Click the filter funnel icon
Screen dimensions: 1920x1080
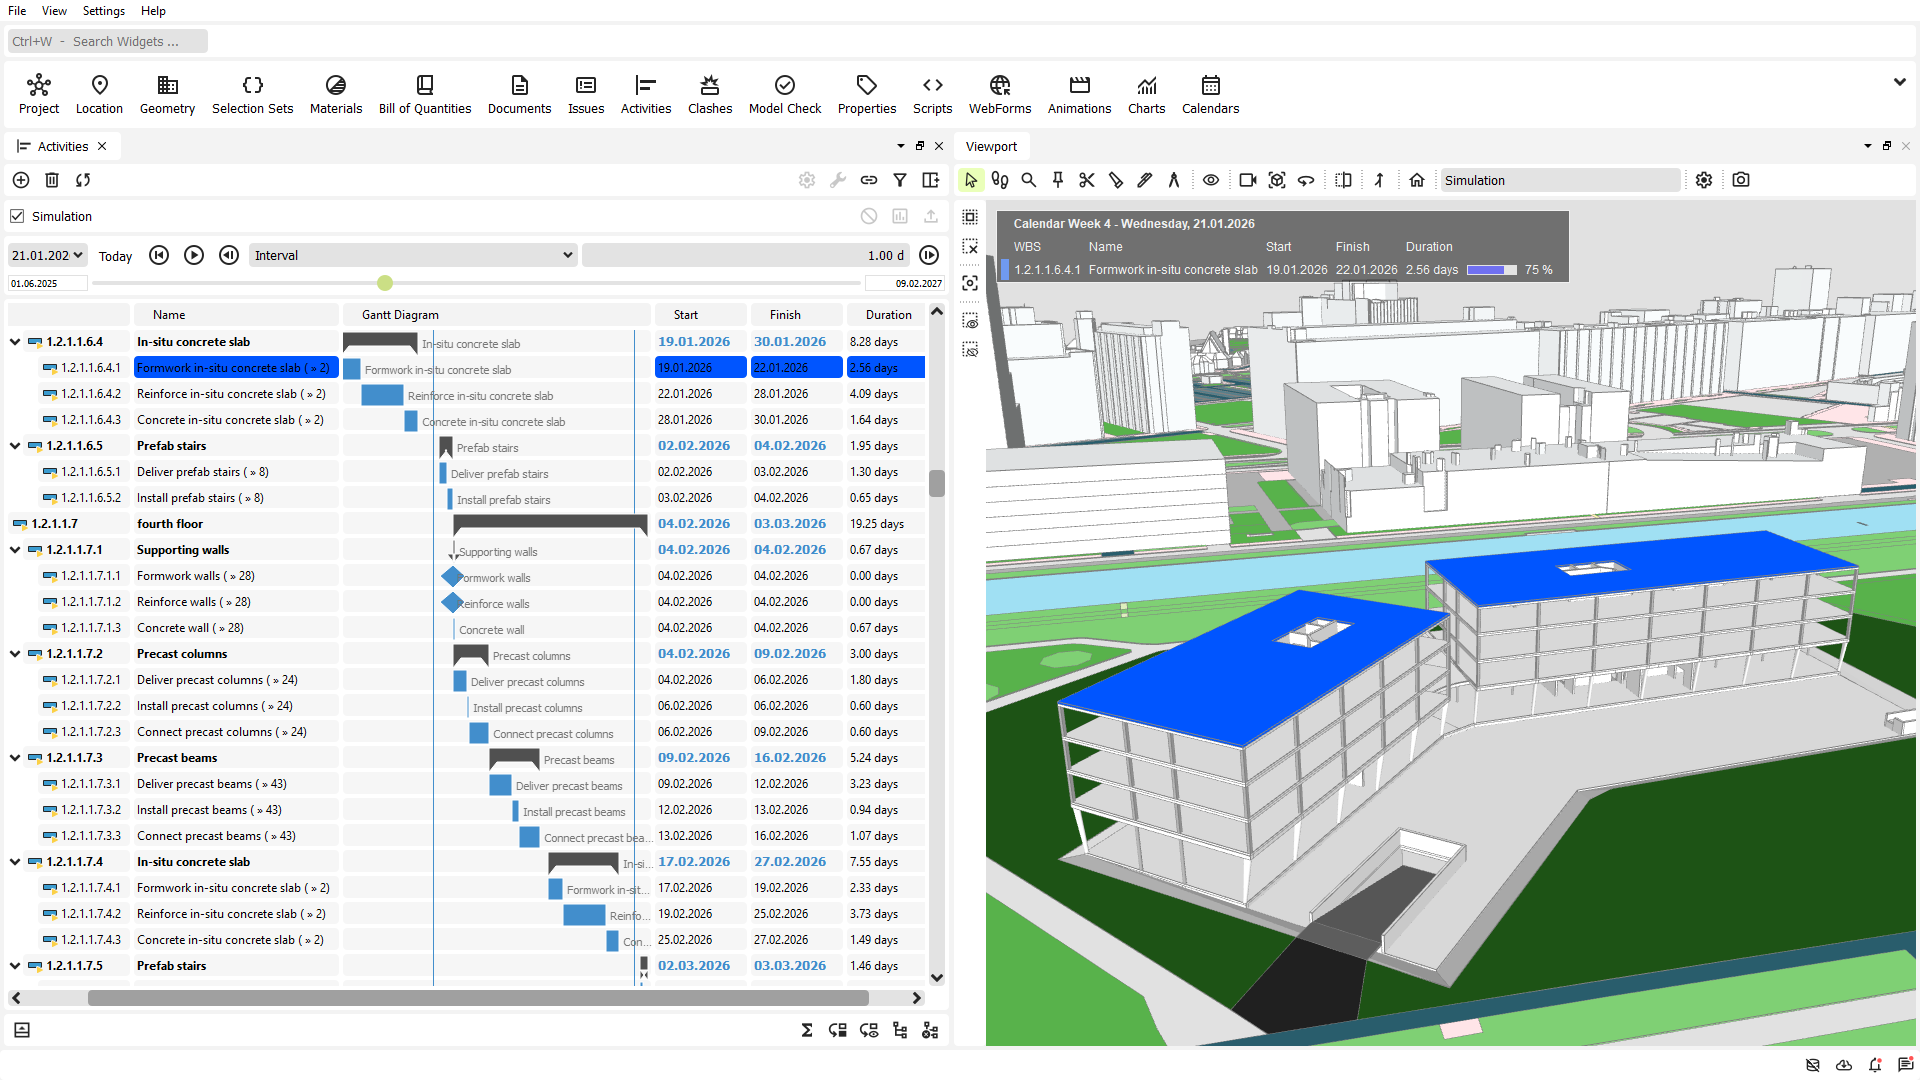coord(900,180)
